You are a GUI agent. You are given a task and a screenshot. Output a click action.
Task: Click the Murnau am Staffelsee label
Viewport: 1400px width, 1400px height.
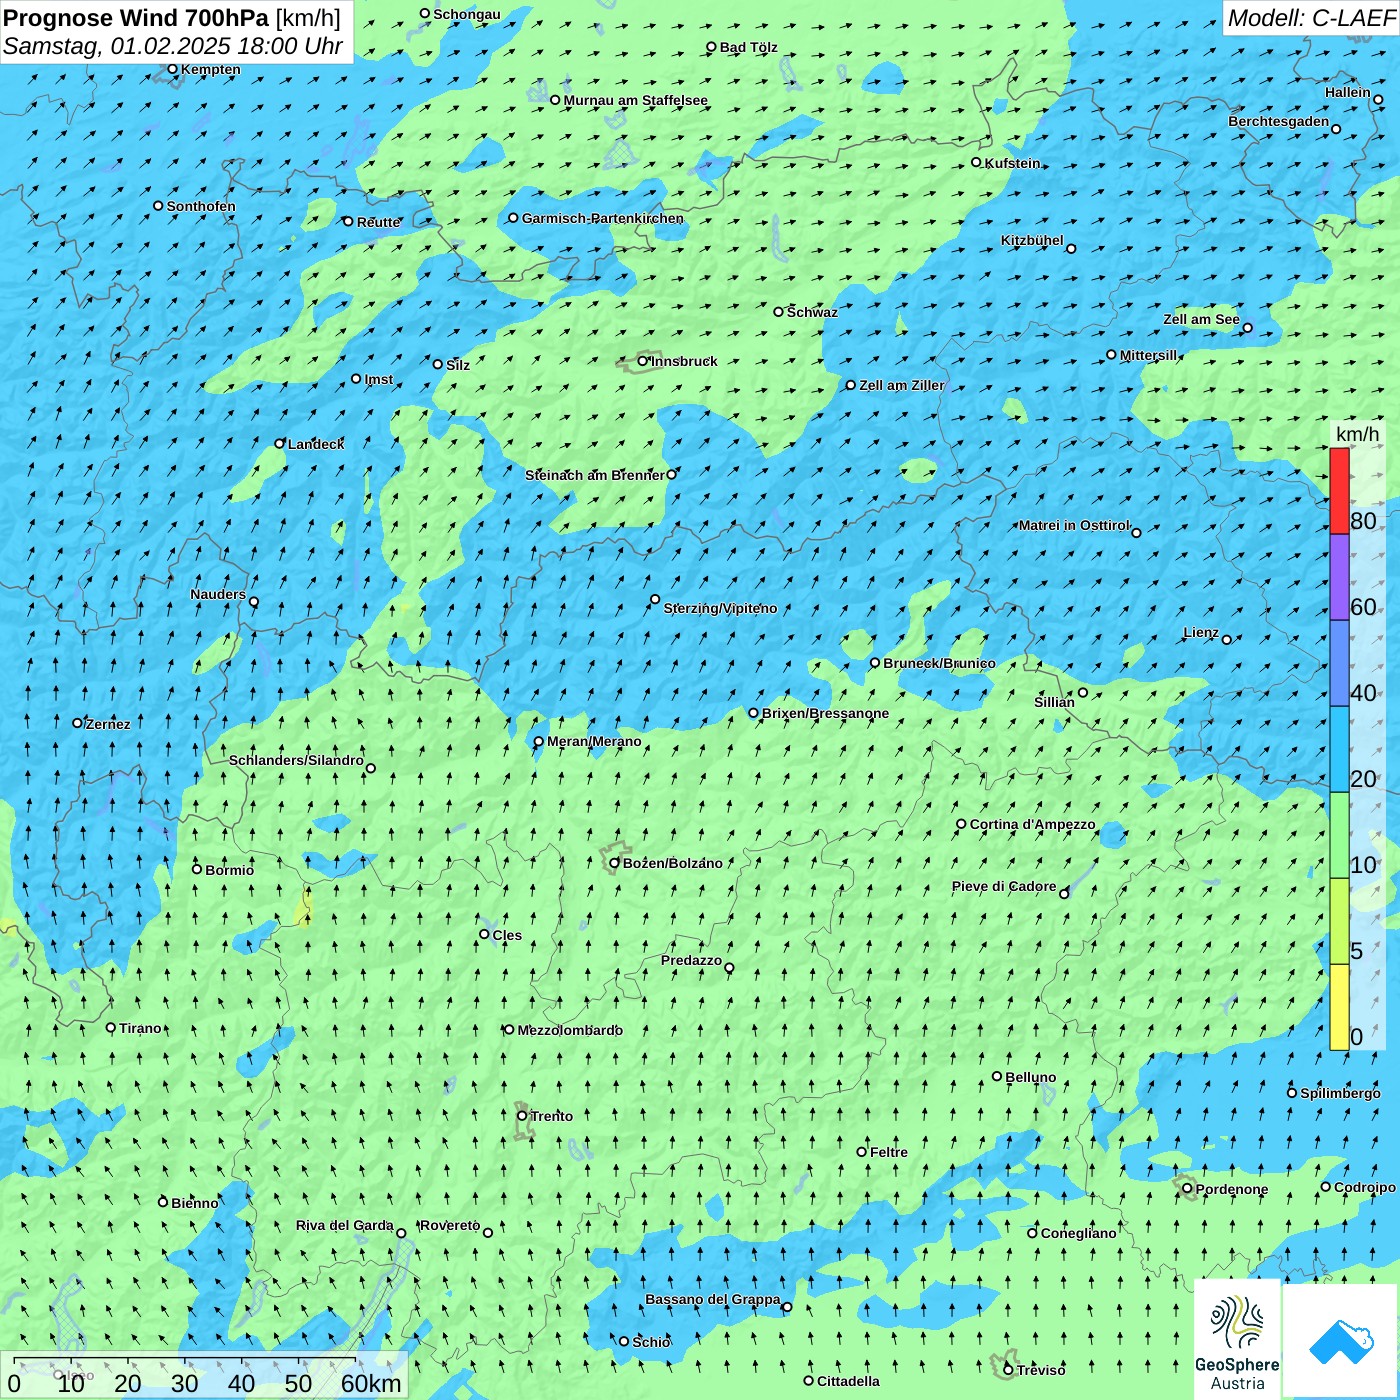[x=636, y=100]
